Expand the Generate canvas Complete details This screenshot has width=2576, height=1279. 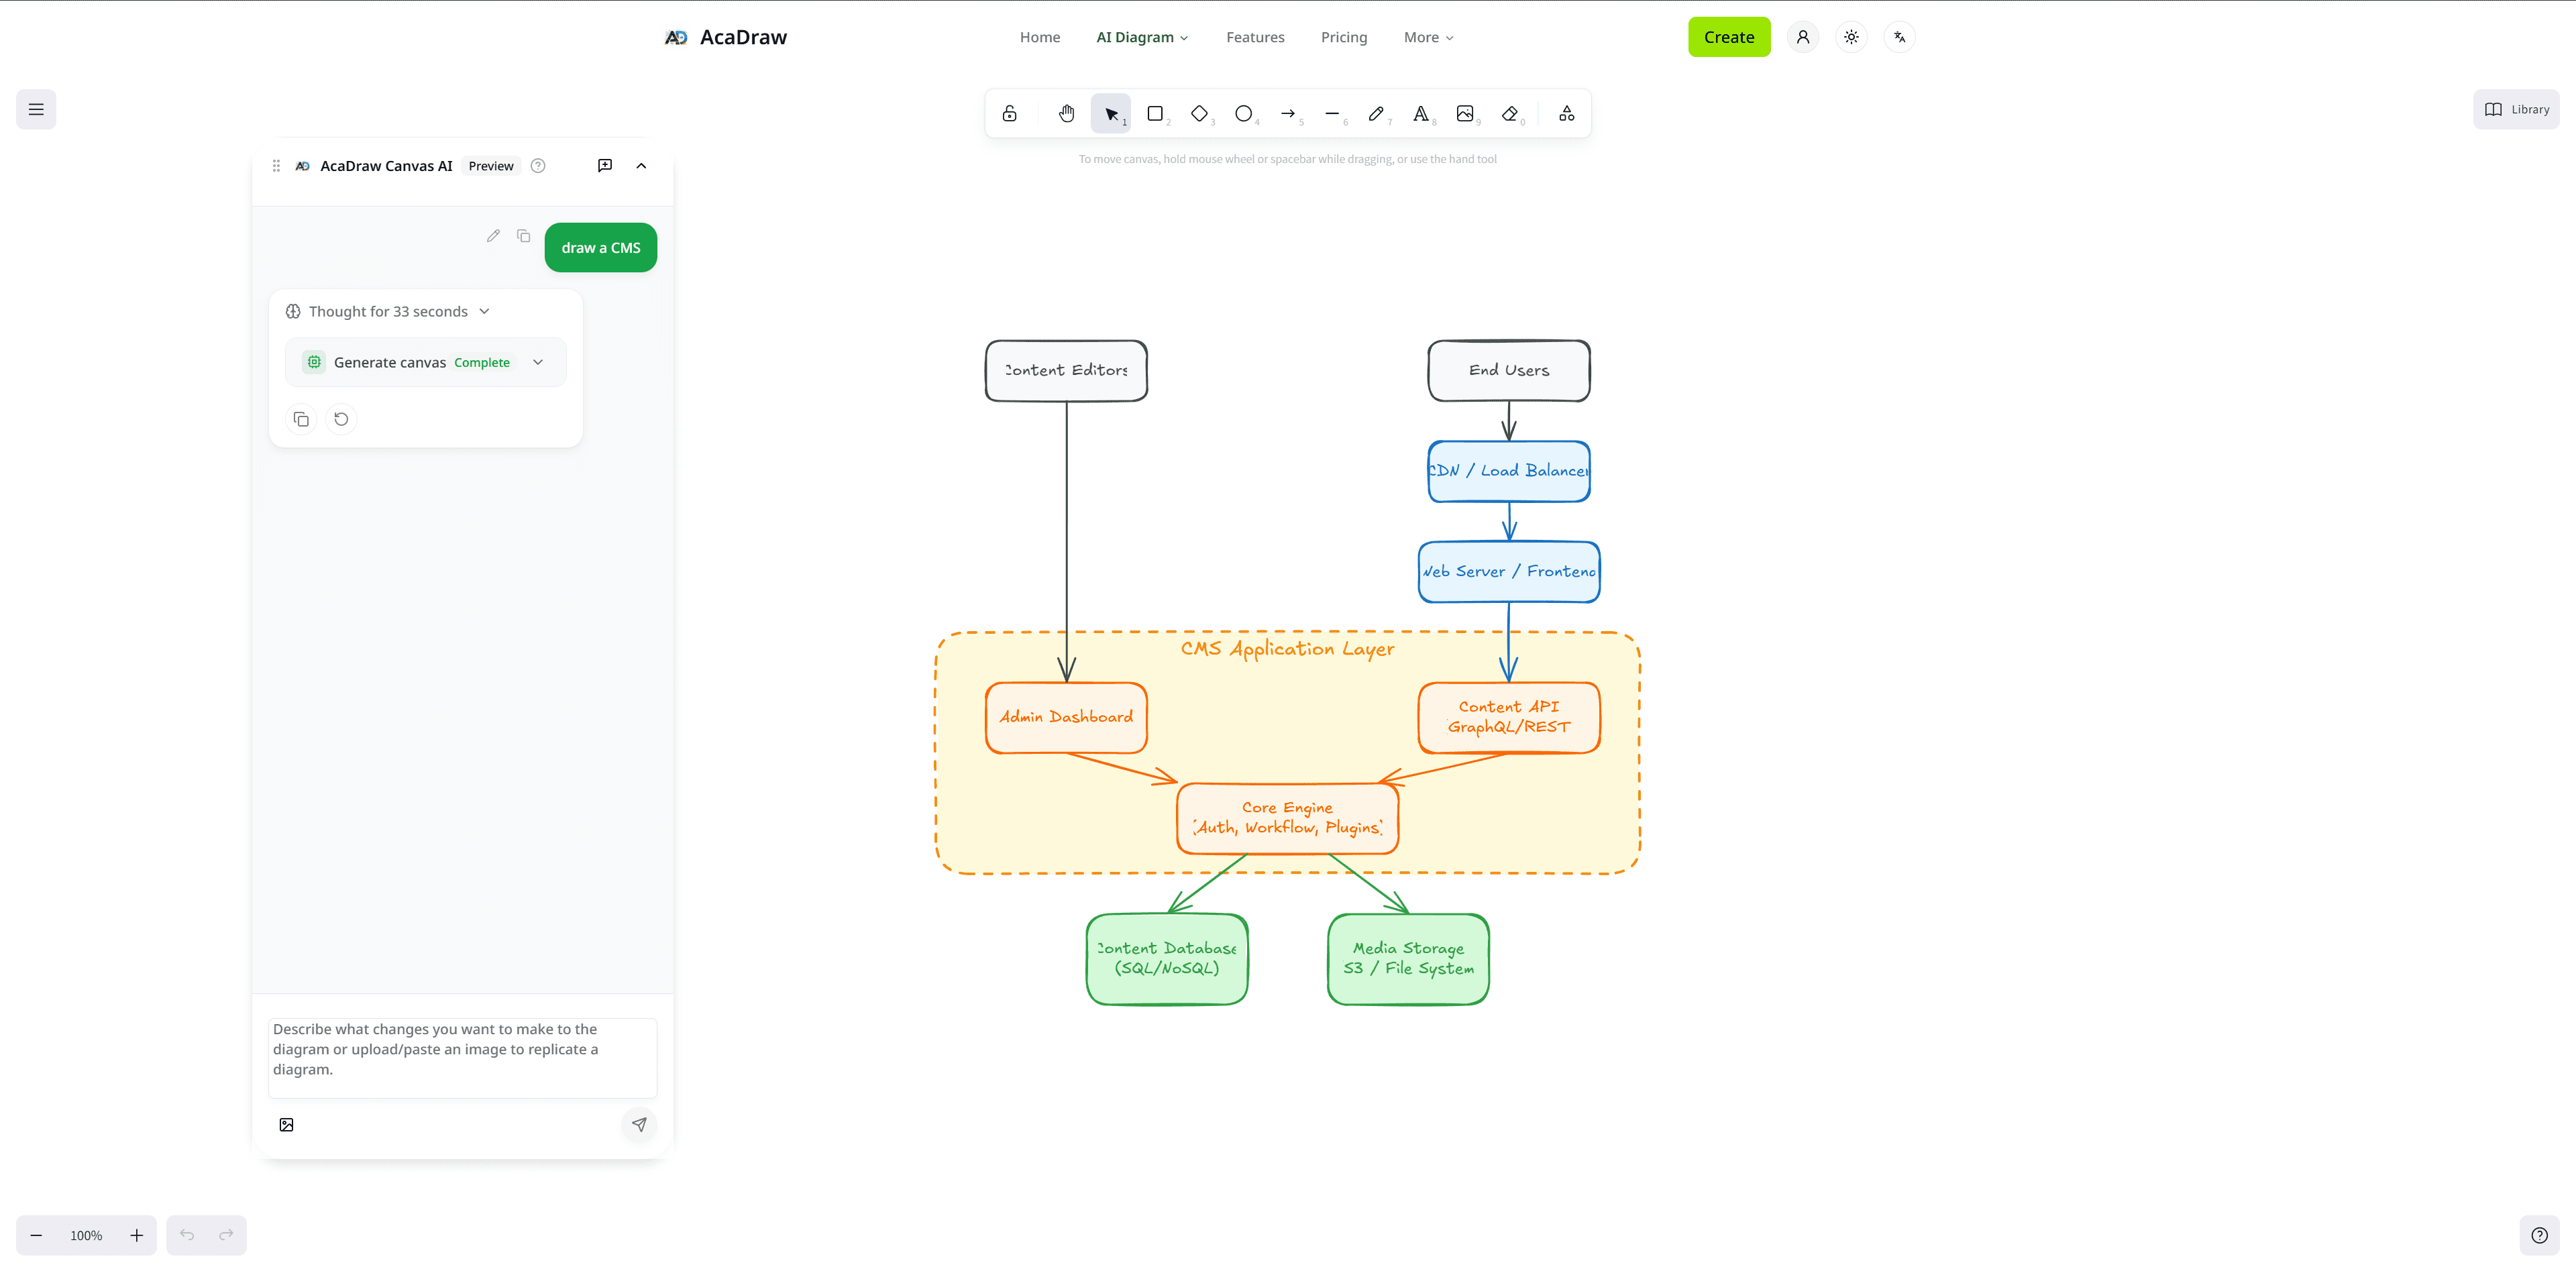(x=538, y=362)
